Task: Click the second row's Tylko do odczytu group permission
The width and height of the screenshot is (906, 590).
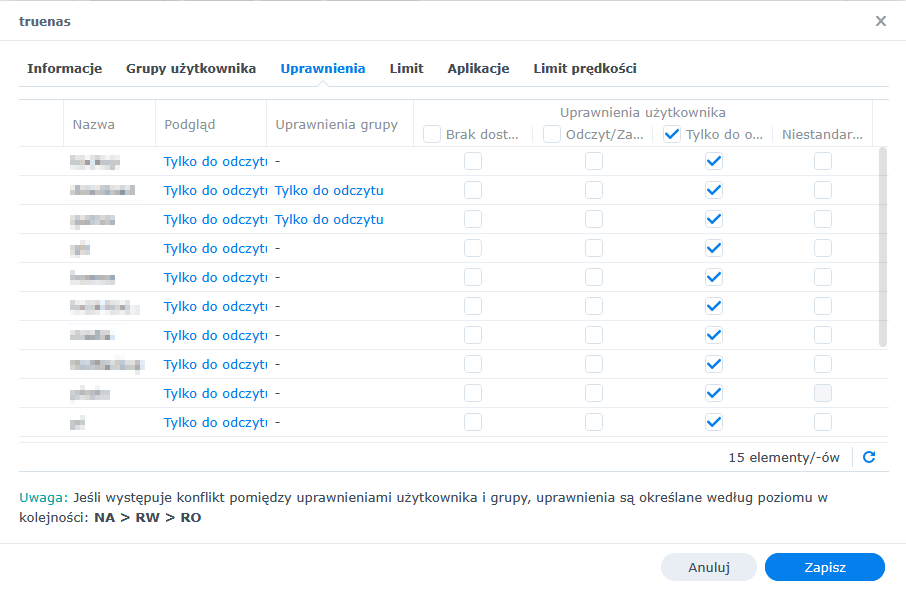Action: 329,190
